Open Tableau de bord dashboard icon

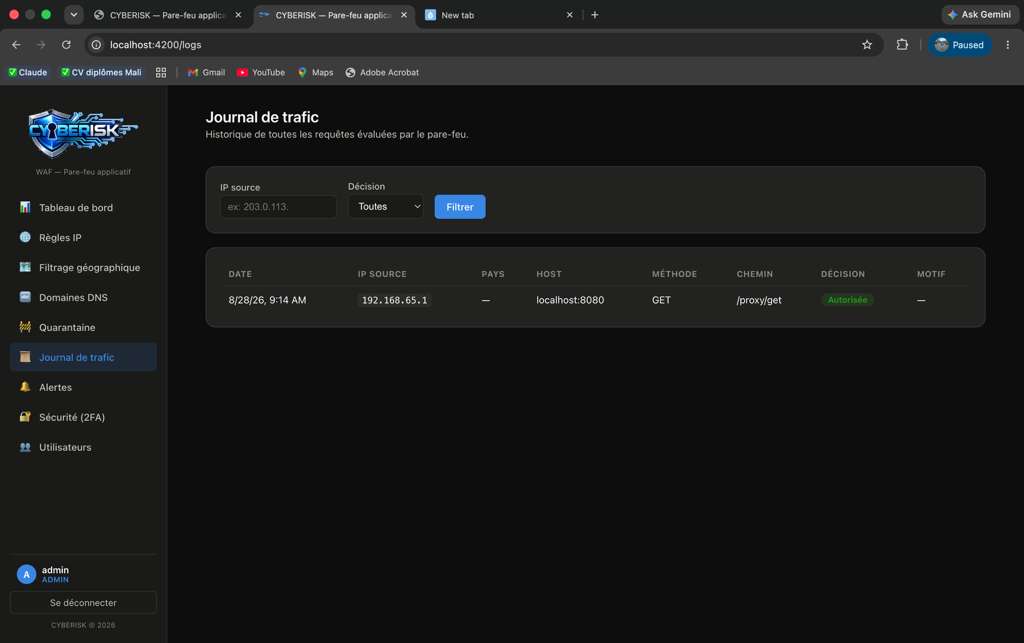(x=25, y=208)
